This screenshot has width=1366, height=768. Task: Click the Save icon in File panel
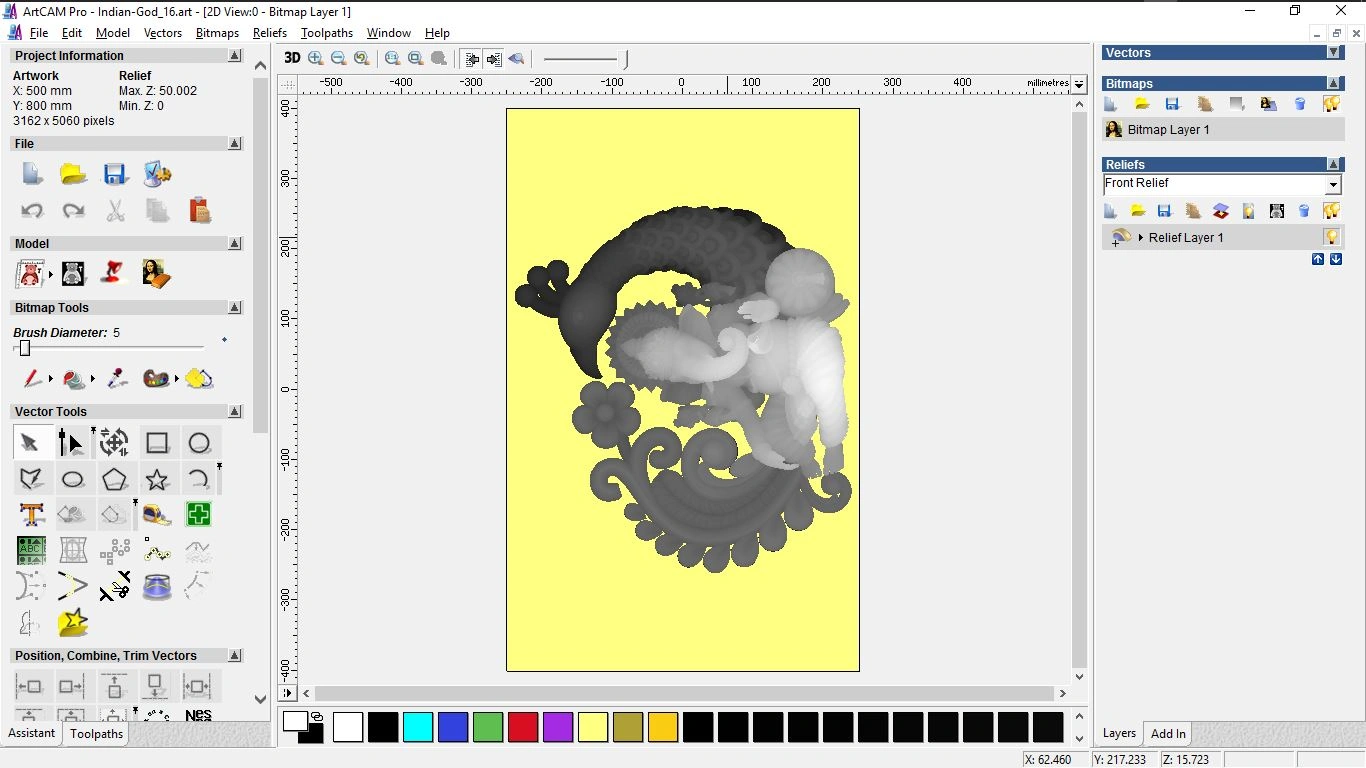[115, 174]
